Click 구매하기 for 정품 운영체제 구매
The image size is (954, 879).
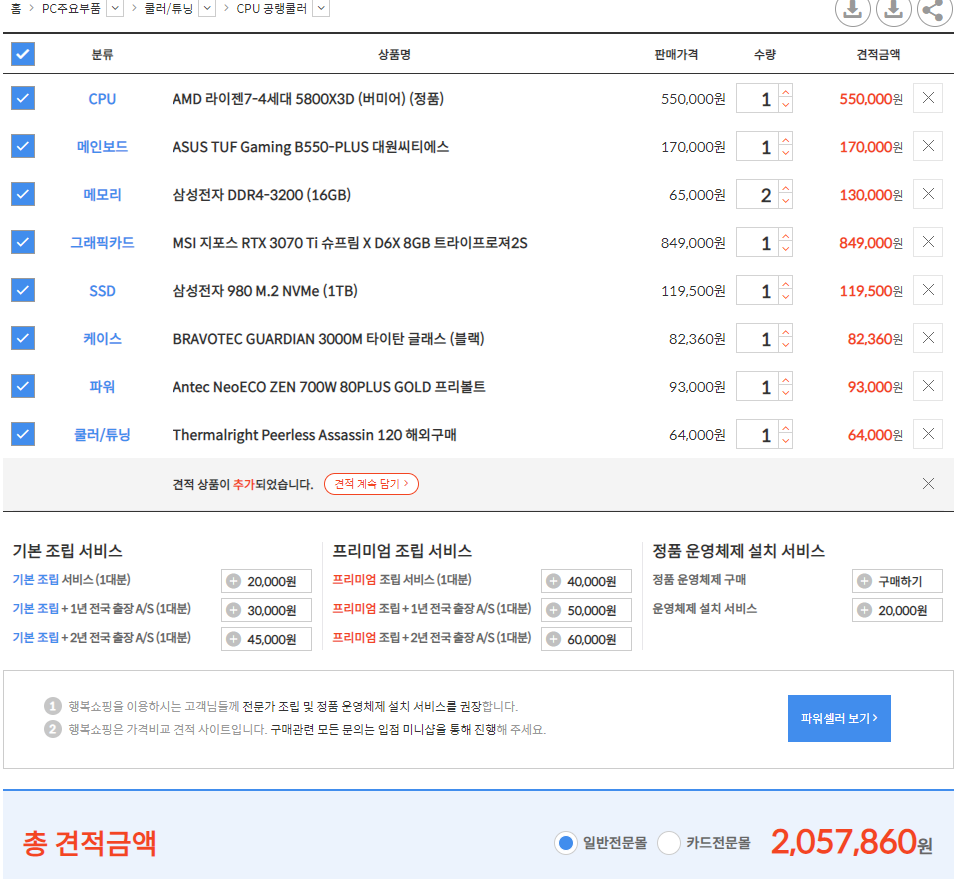pyautogui.click(x=897, y=581)
